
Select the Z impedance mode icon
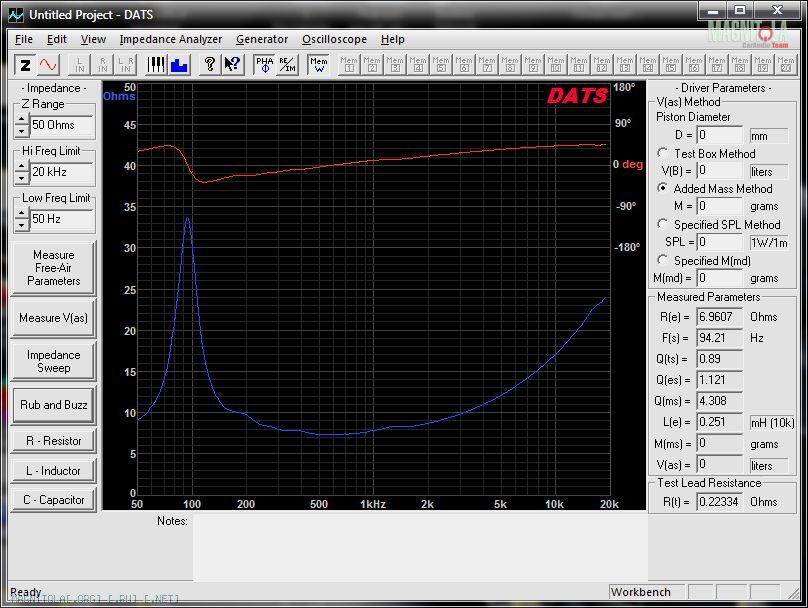pos(25,65)
